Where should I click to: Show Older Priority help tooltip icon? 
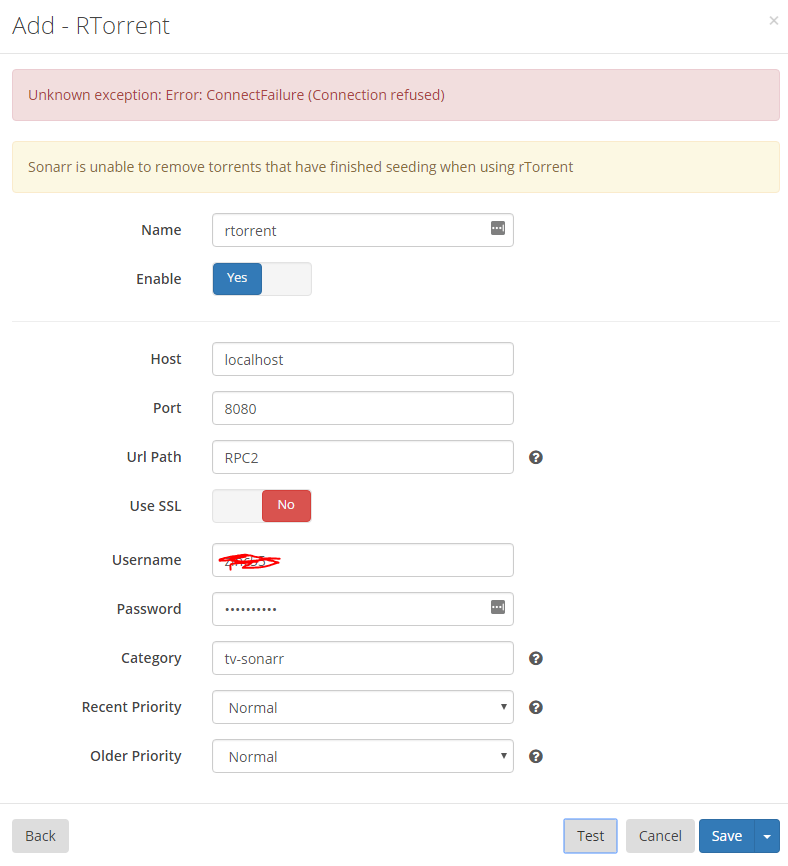coord(536,757)
